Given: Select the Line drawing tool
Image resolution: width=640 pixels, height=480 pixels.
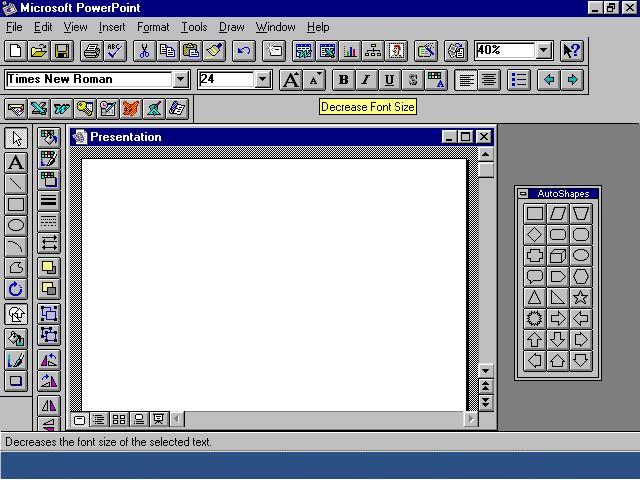Looking at the screenshot, I should tap(16, 184).
